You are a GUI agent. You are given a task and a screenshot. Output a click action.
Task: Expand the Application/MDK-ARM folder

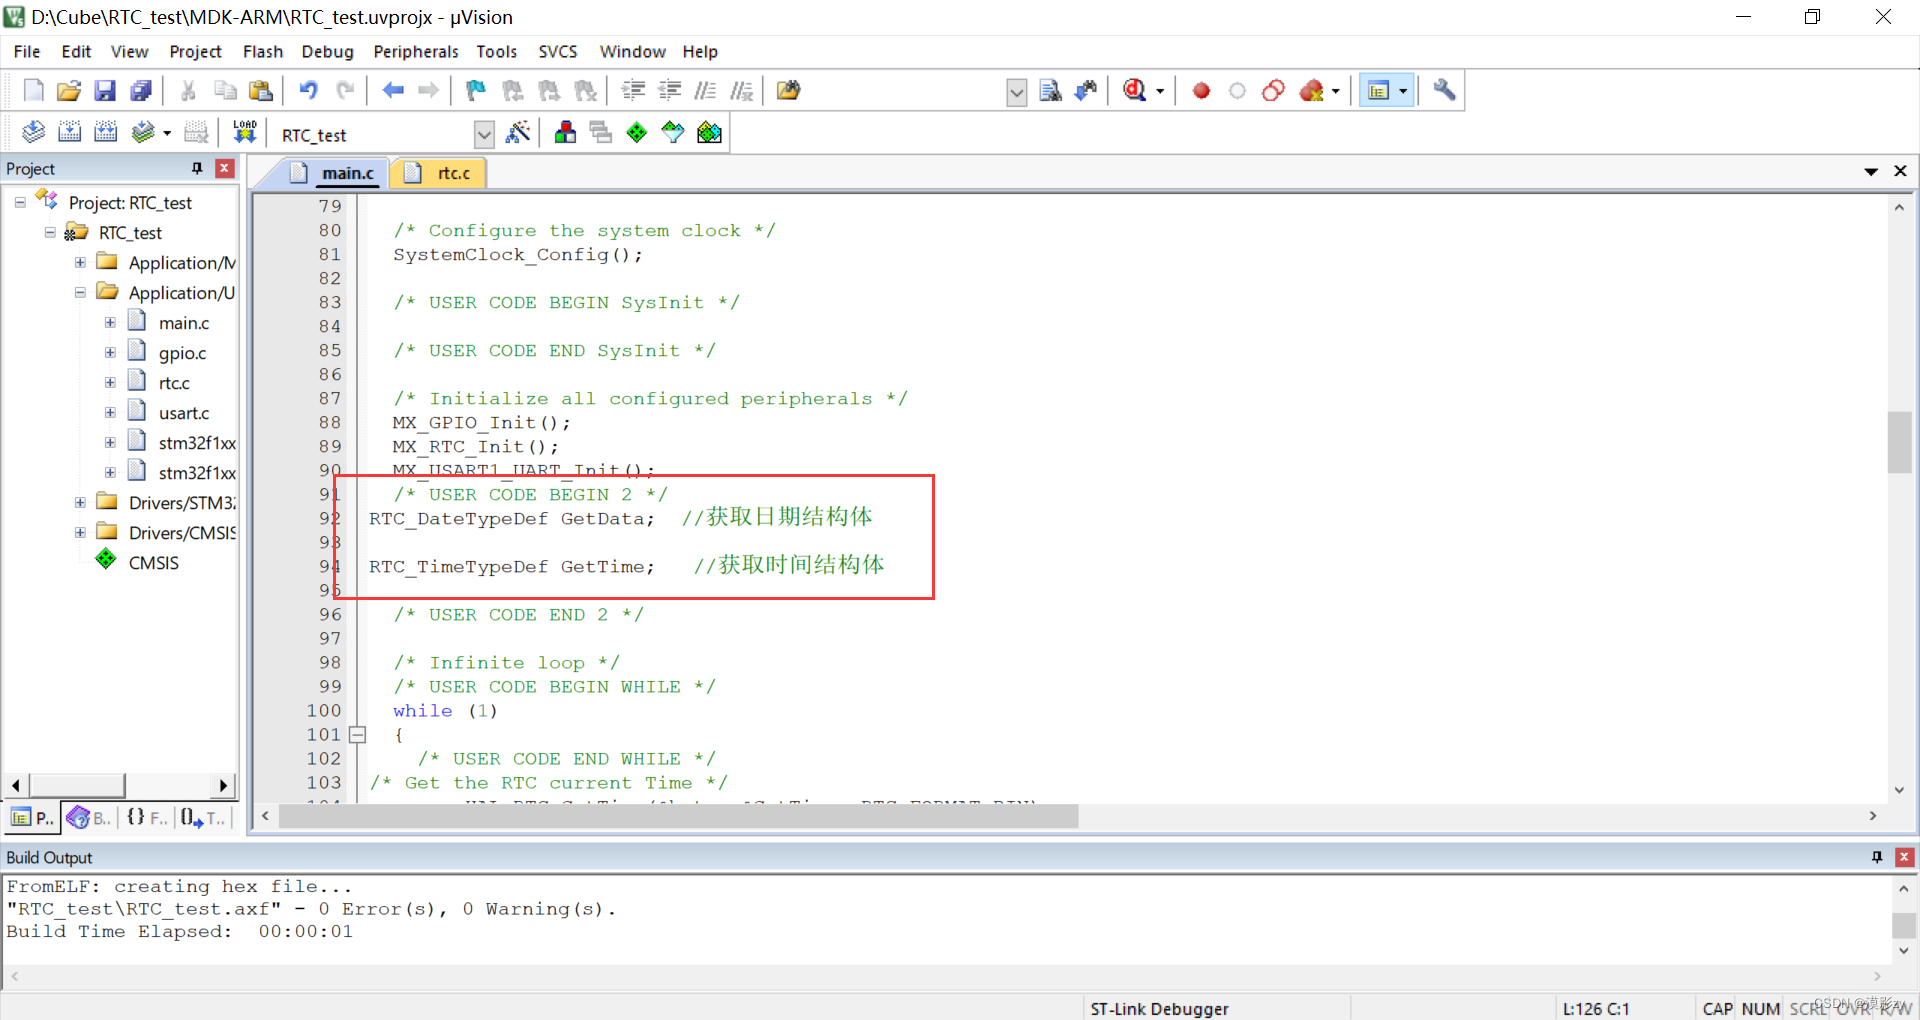point(80,263)
